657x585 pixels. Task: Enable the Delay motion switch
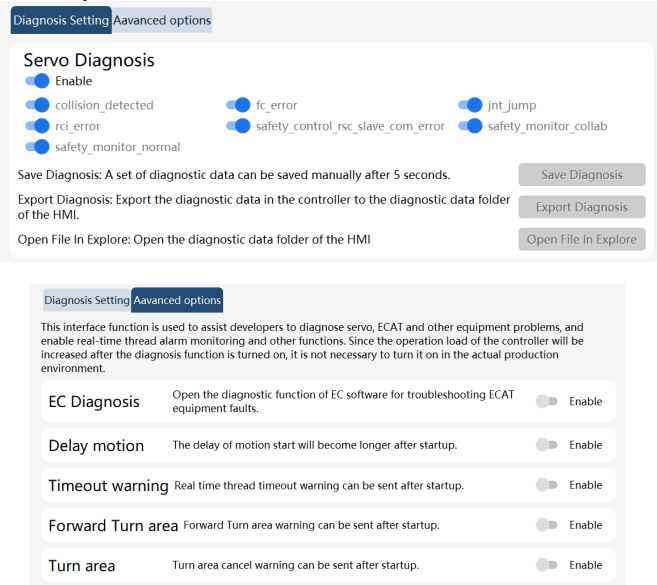tap(547, 445)
